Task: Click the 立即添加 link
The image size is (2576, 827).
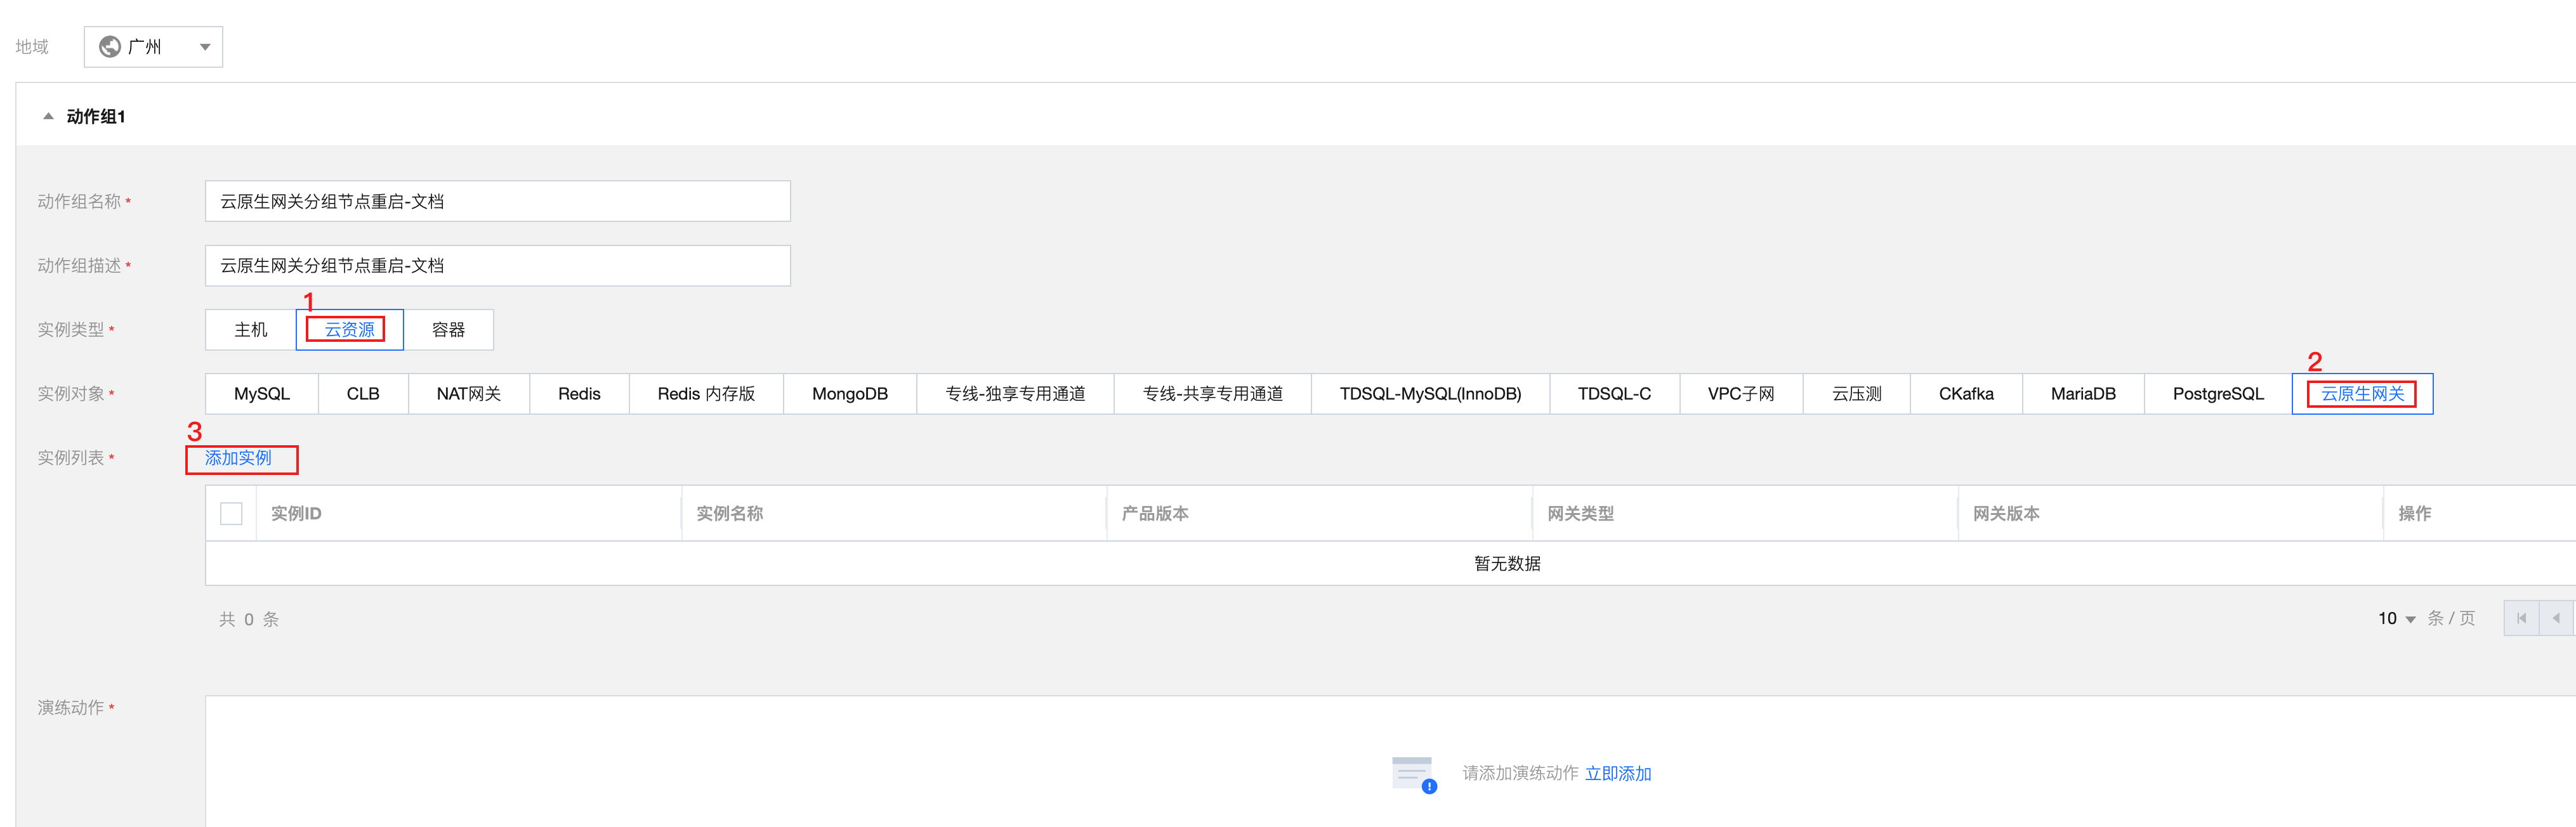Action: [1618, 774]
